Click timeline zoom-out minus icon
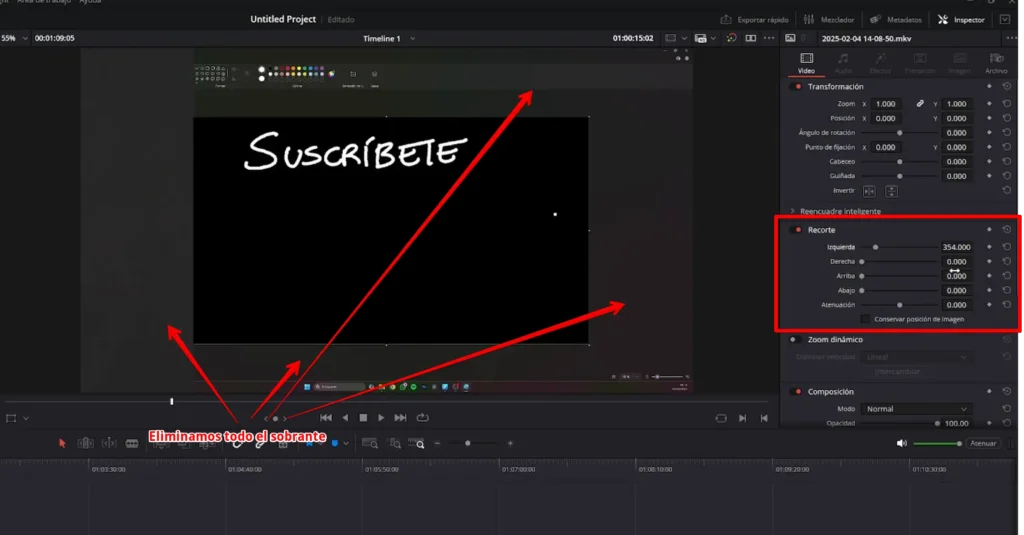This screenshot has height=535, width=1024. pyautogui.click(x=437, y=444)
